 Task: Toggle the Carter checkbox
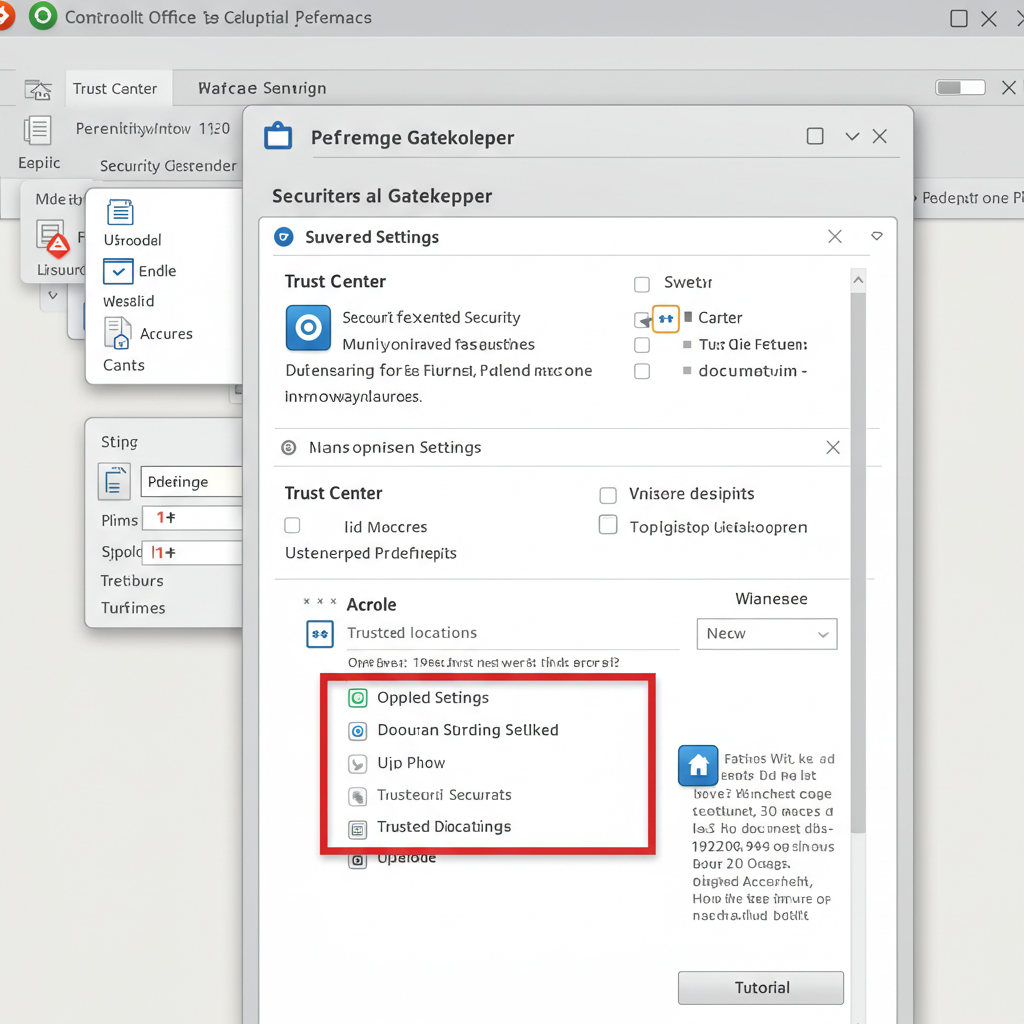pyautogui.click(x=642, y=319)
